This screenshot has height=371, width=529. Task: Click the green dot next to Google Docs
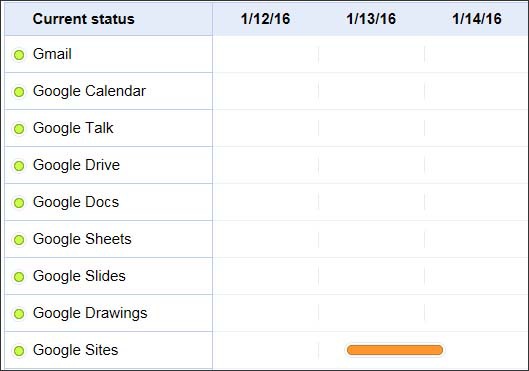tap(19, 203)
